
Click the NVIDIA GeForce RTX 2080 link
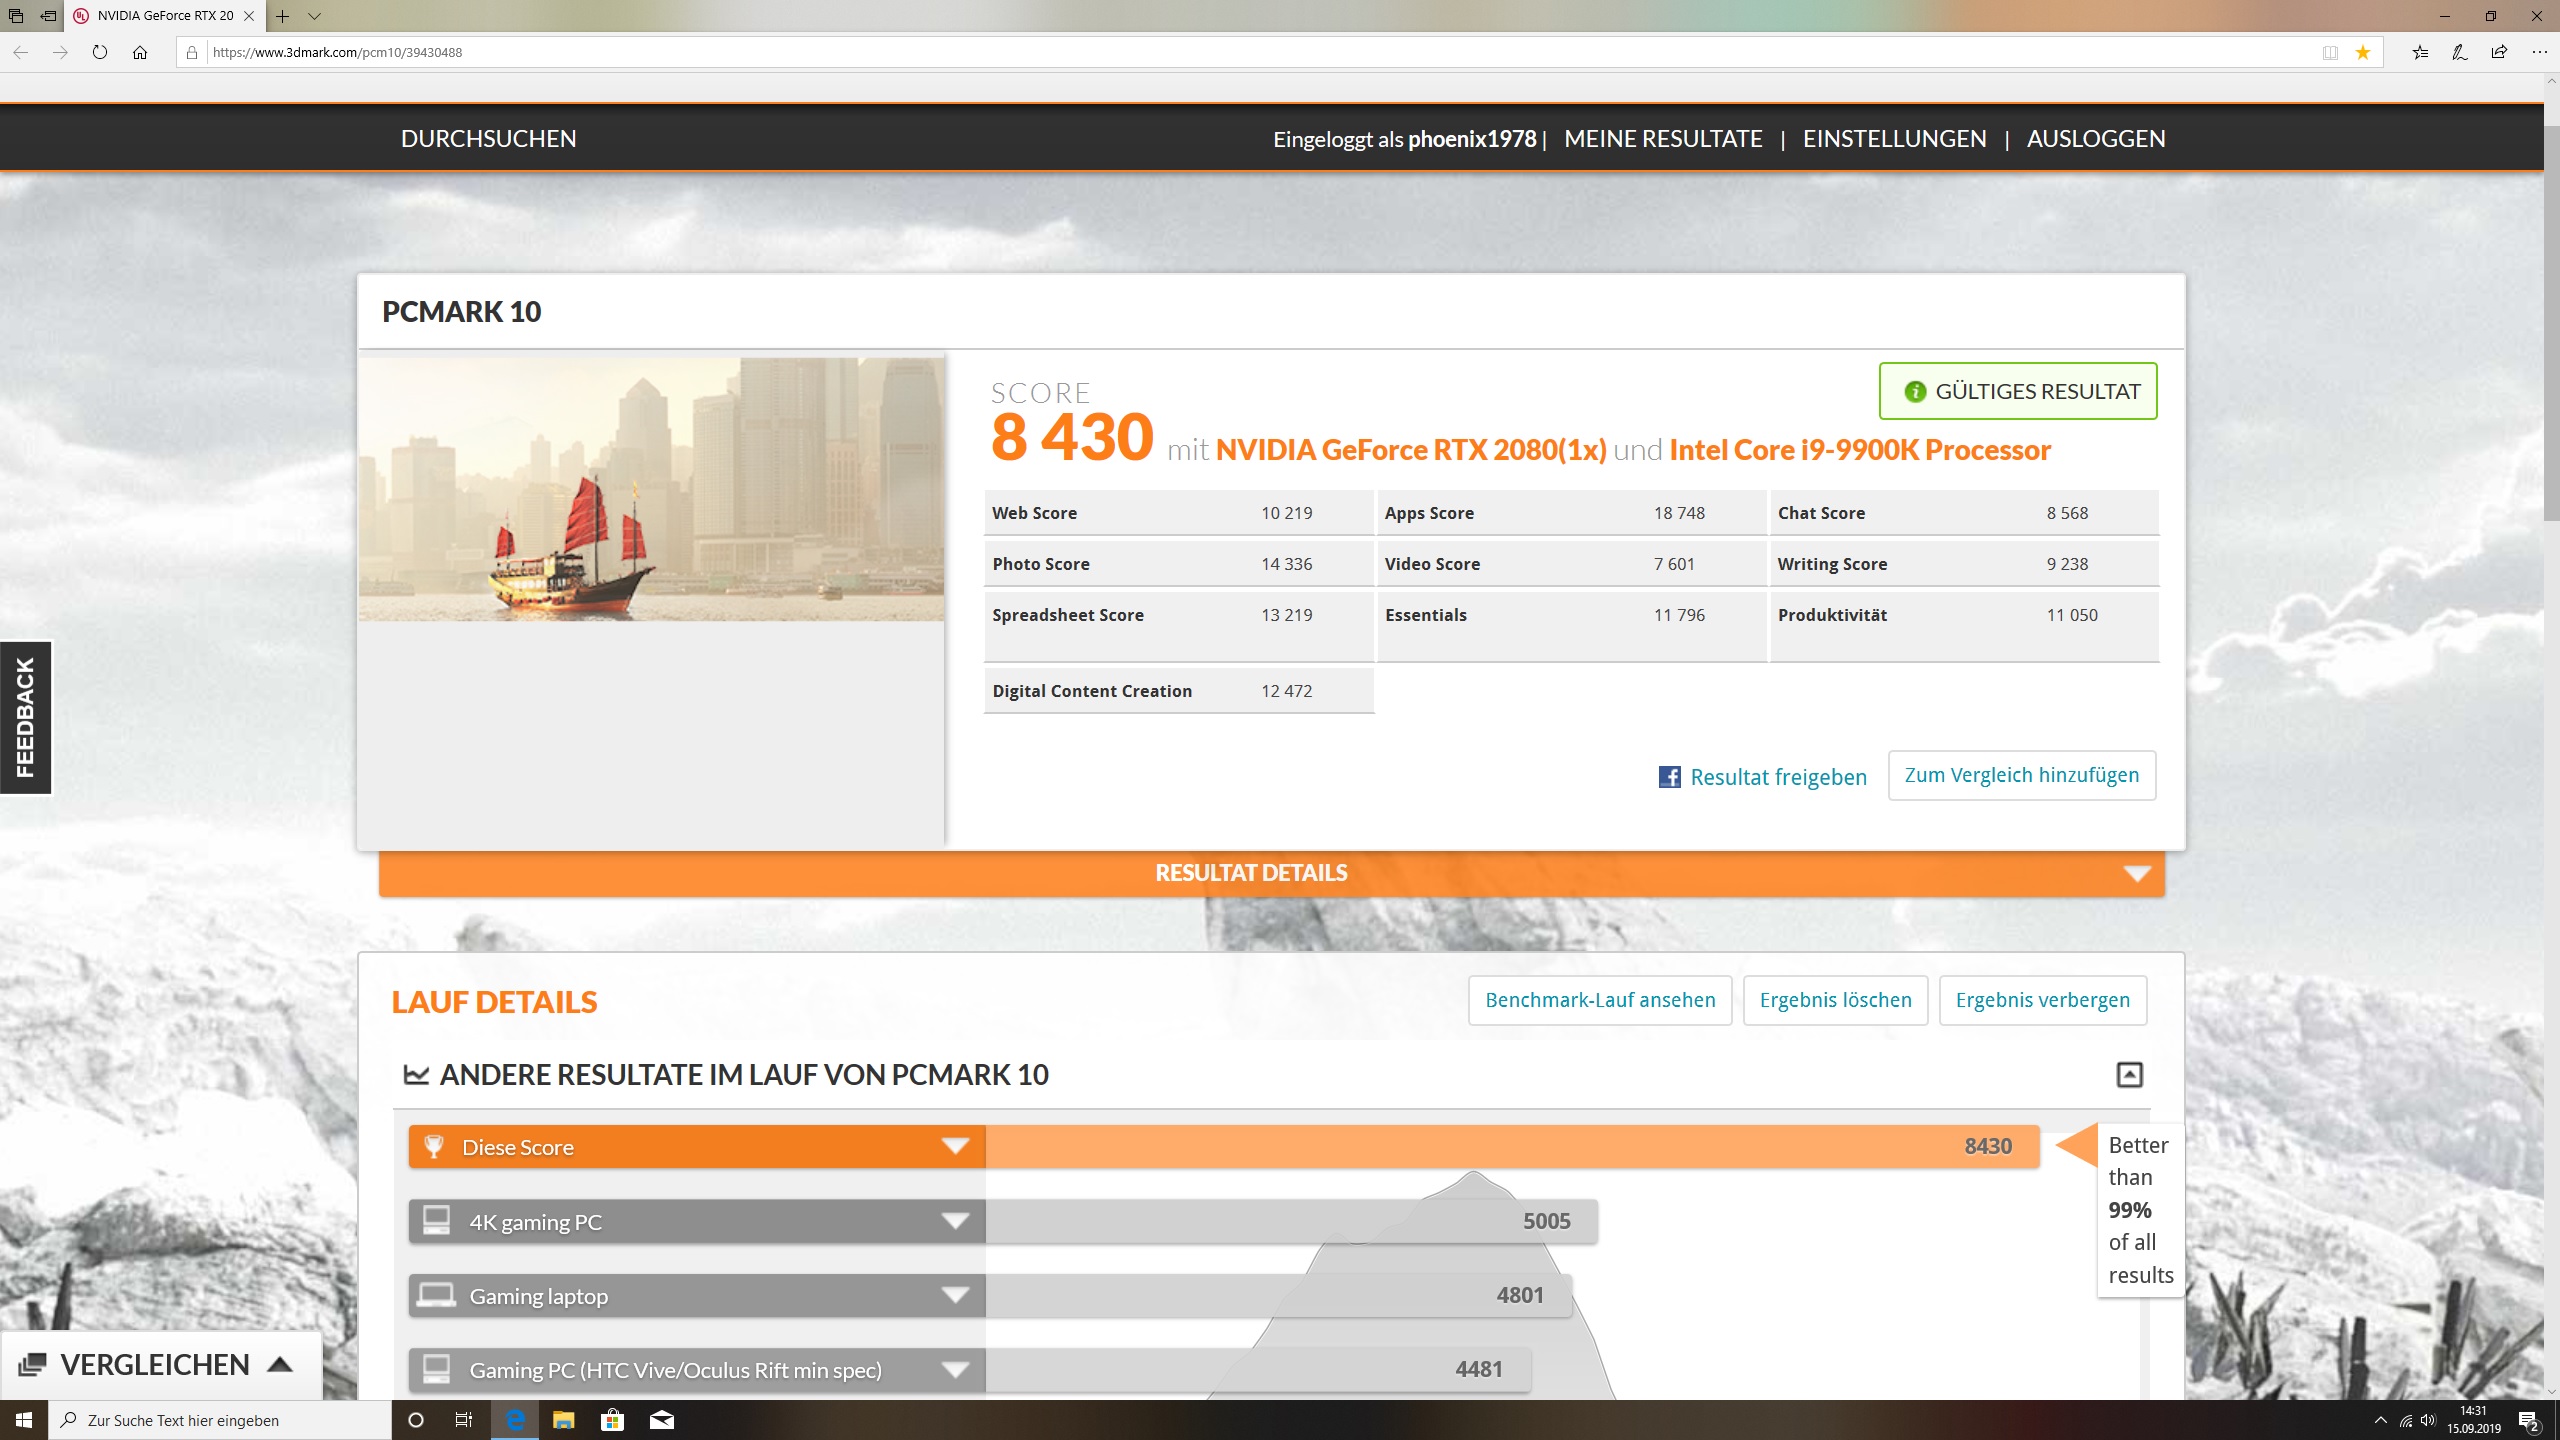(x=1410, y=450)
